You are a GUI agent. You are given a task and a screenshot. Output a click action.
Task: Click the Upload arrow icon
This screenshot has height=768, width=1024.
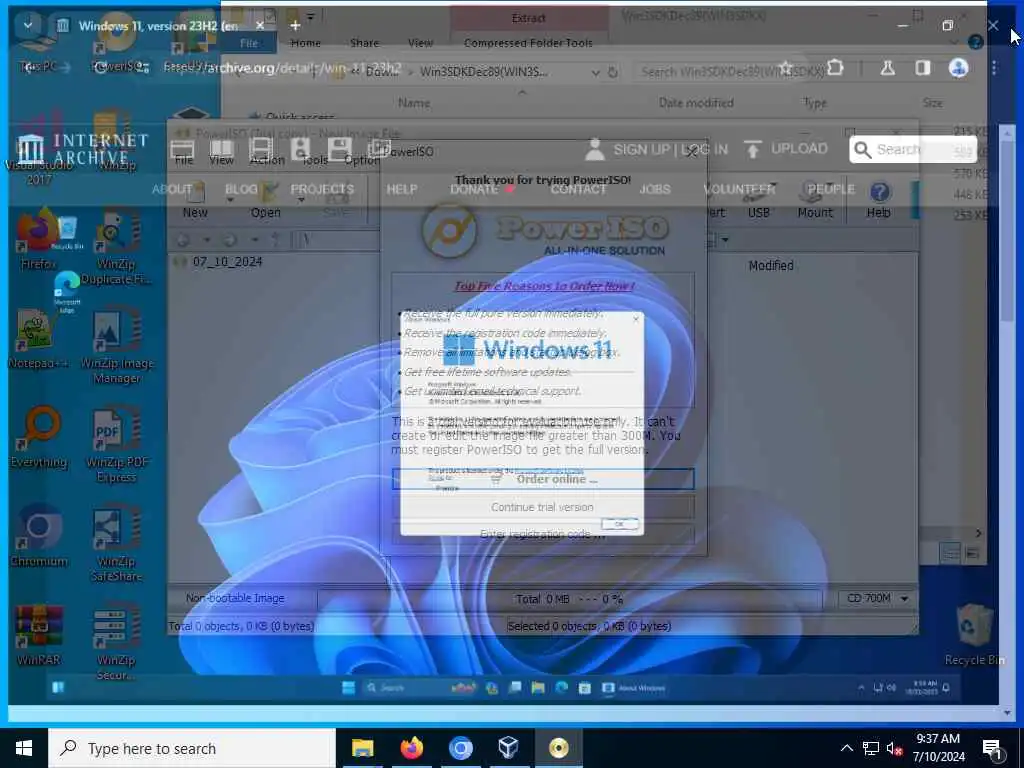[752, 150]
